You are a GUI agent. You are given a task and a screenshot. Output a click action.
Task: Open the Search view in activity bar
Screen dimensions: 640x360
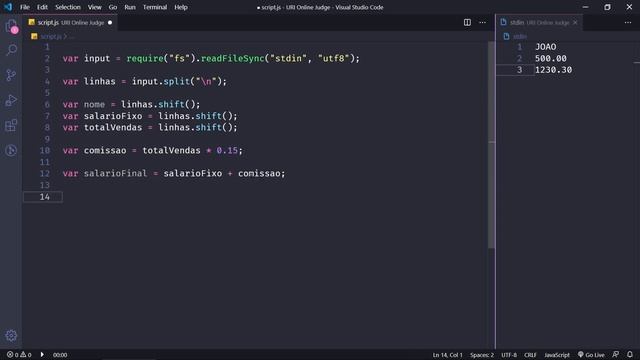tap(11, 50)
